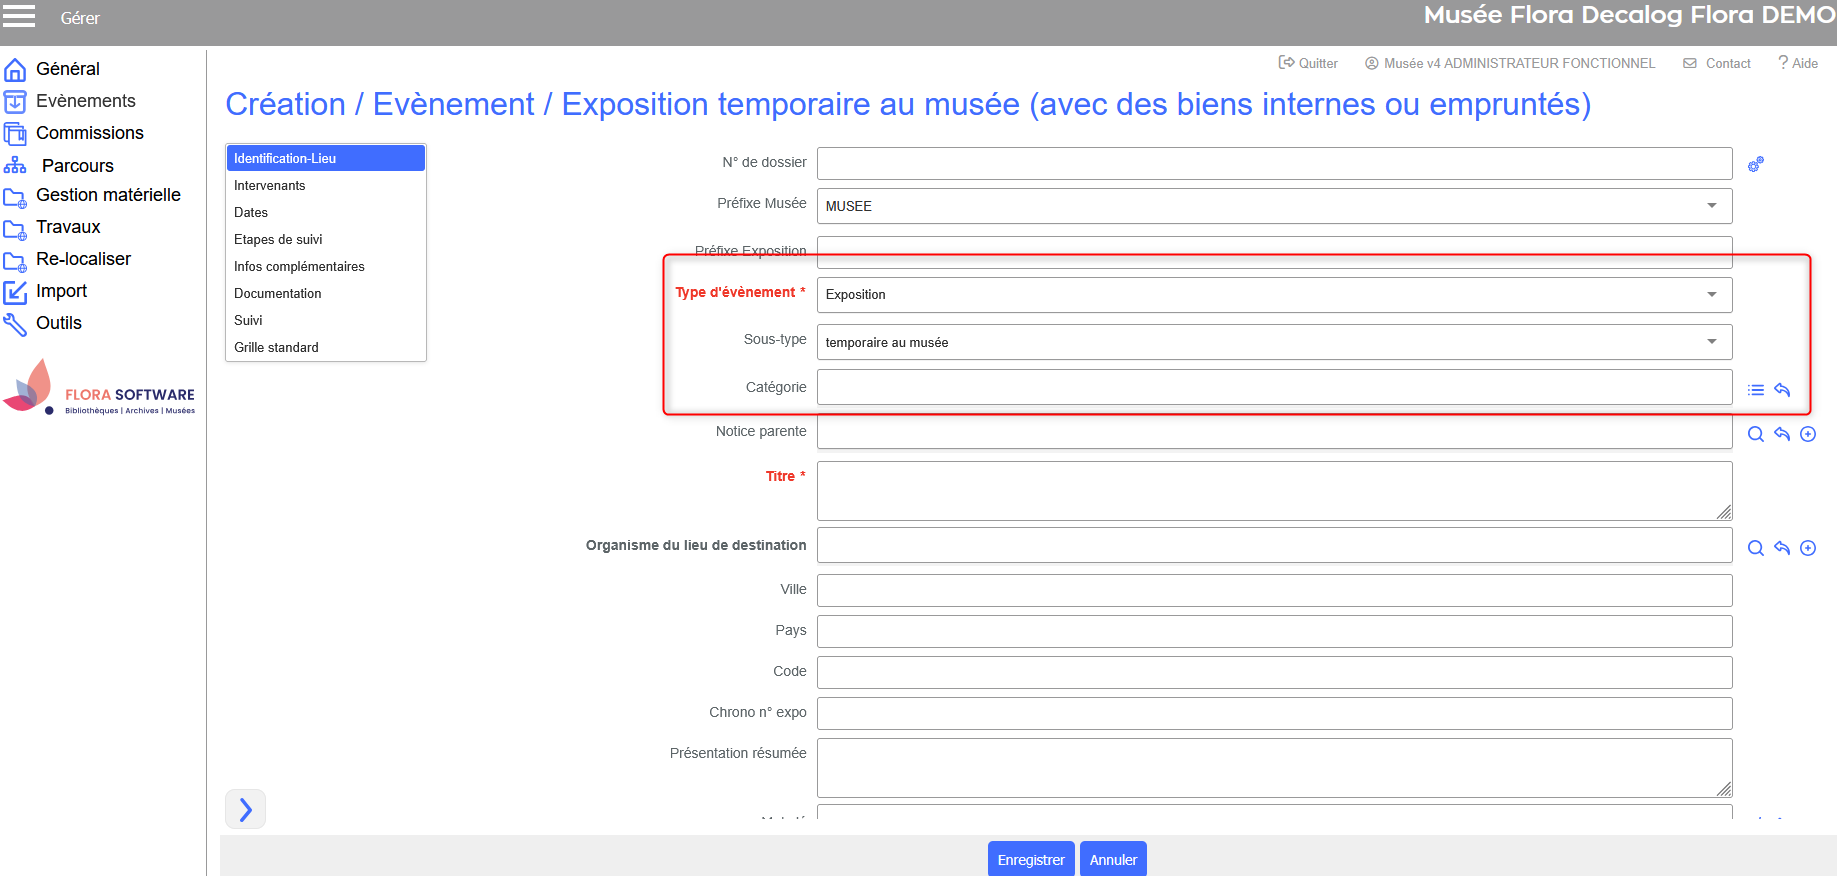Search Organisme du lieu de destination
Viewport: 1837px width, 876px height.
tap(1755, 548)
